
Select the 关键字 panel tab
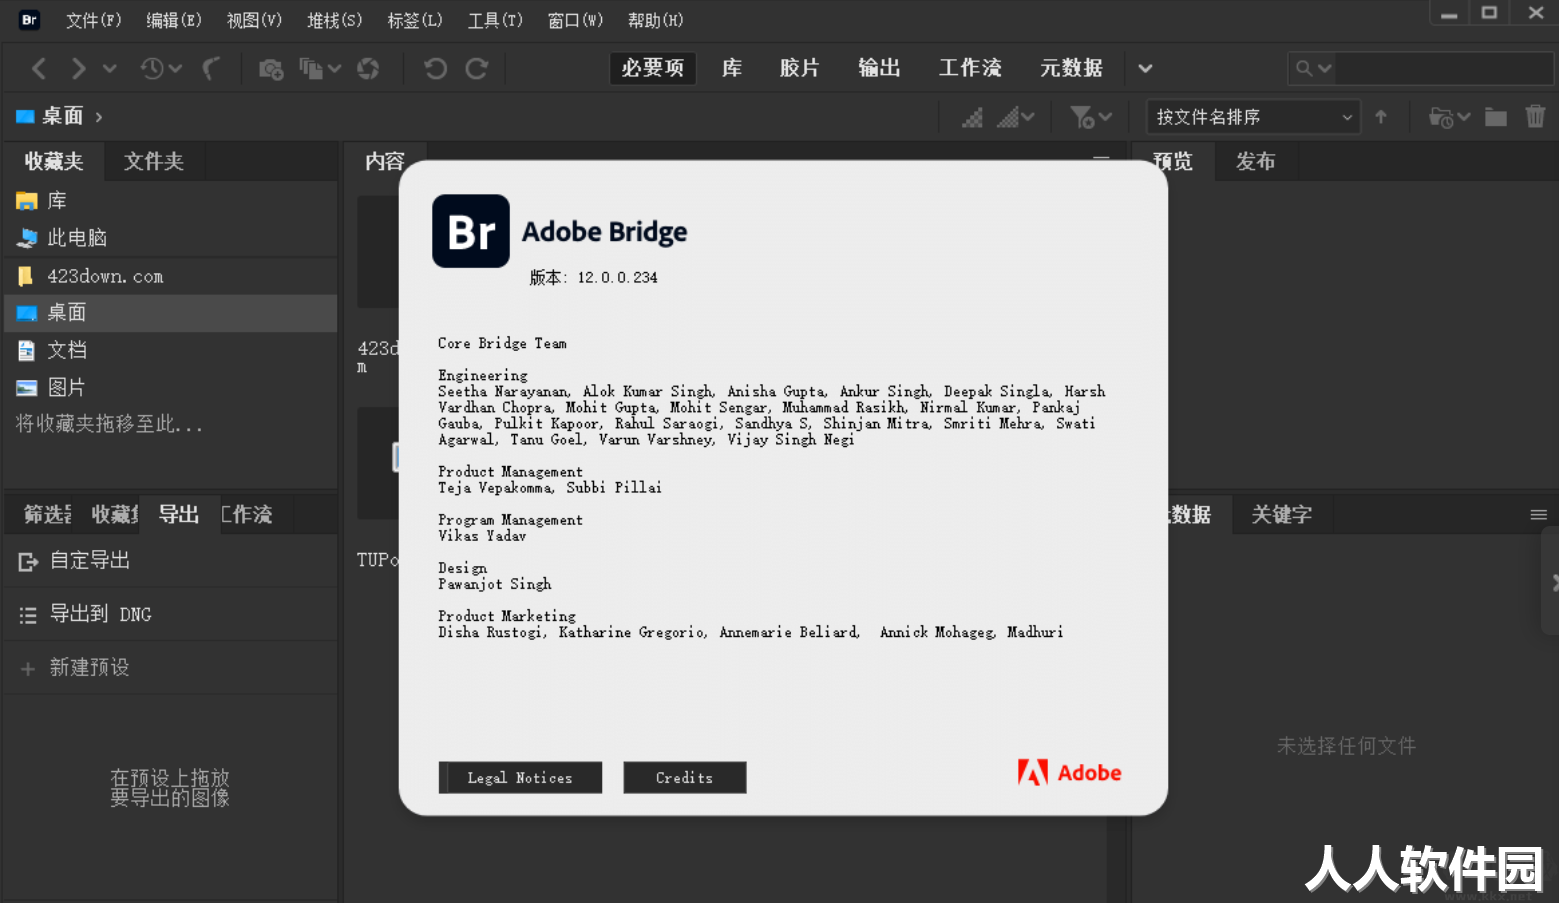coord(1282,514)
